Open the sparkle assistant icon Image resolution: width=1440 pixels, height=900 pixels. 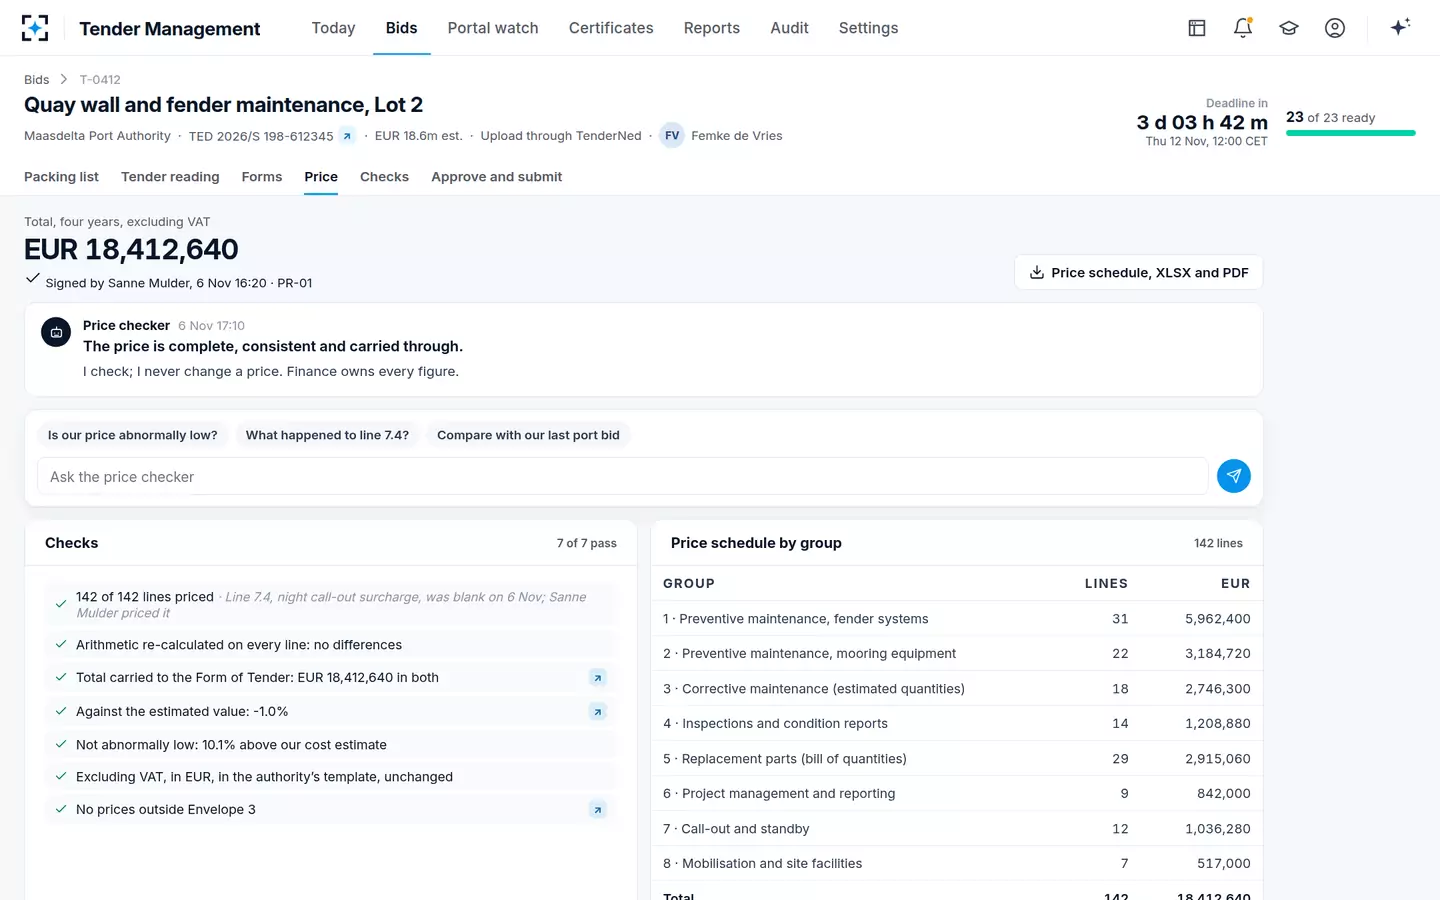coord(1400,28)
